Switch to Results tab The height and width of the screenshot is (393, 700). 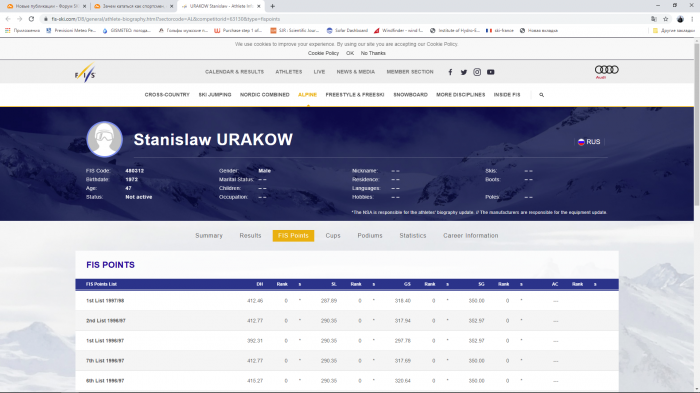[250, 235]
